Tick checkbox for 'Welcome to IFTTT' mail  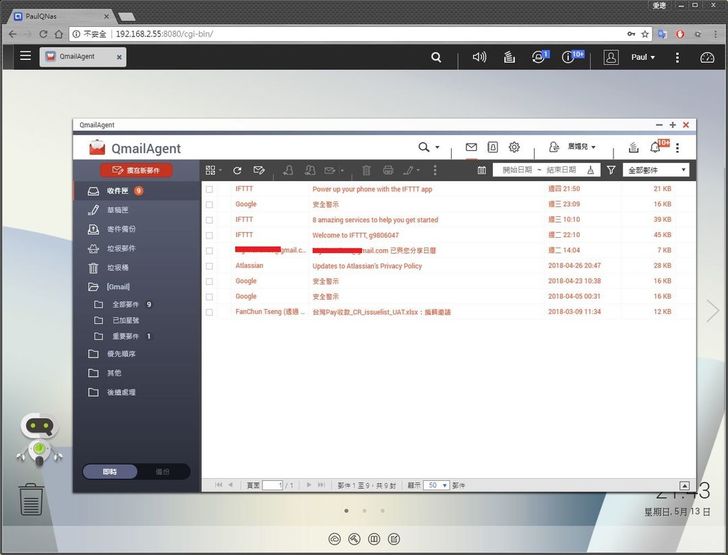coord(209,235)
